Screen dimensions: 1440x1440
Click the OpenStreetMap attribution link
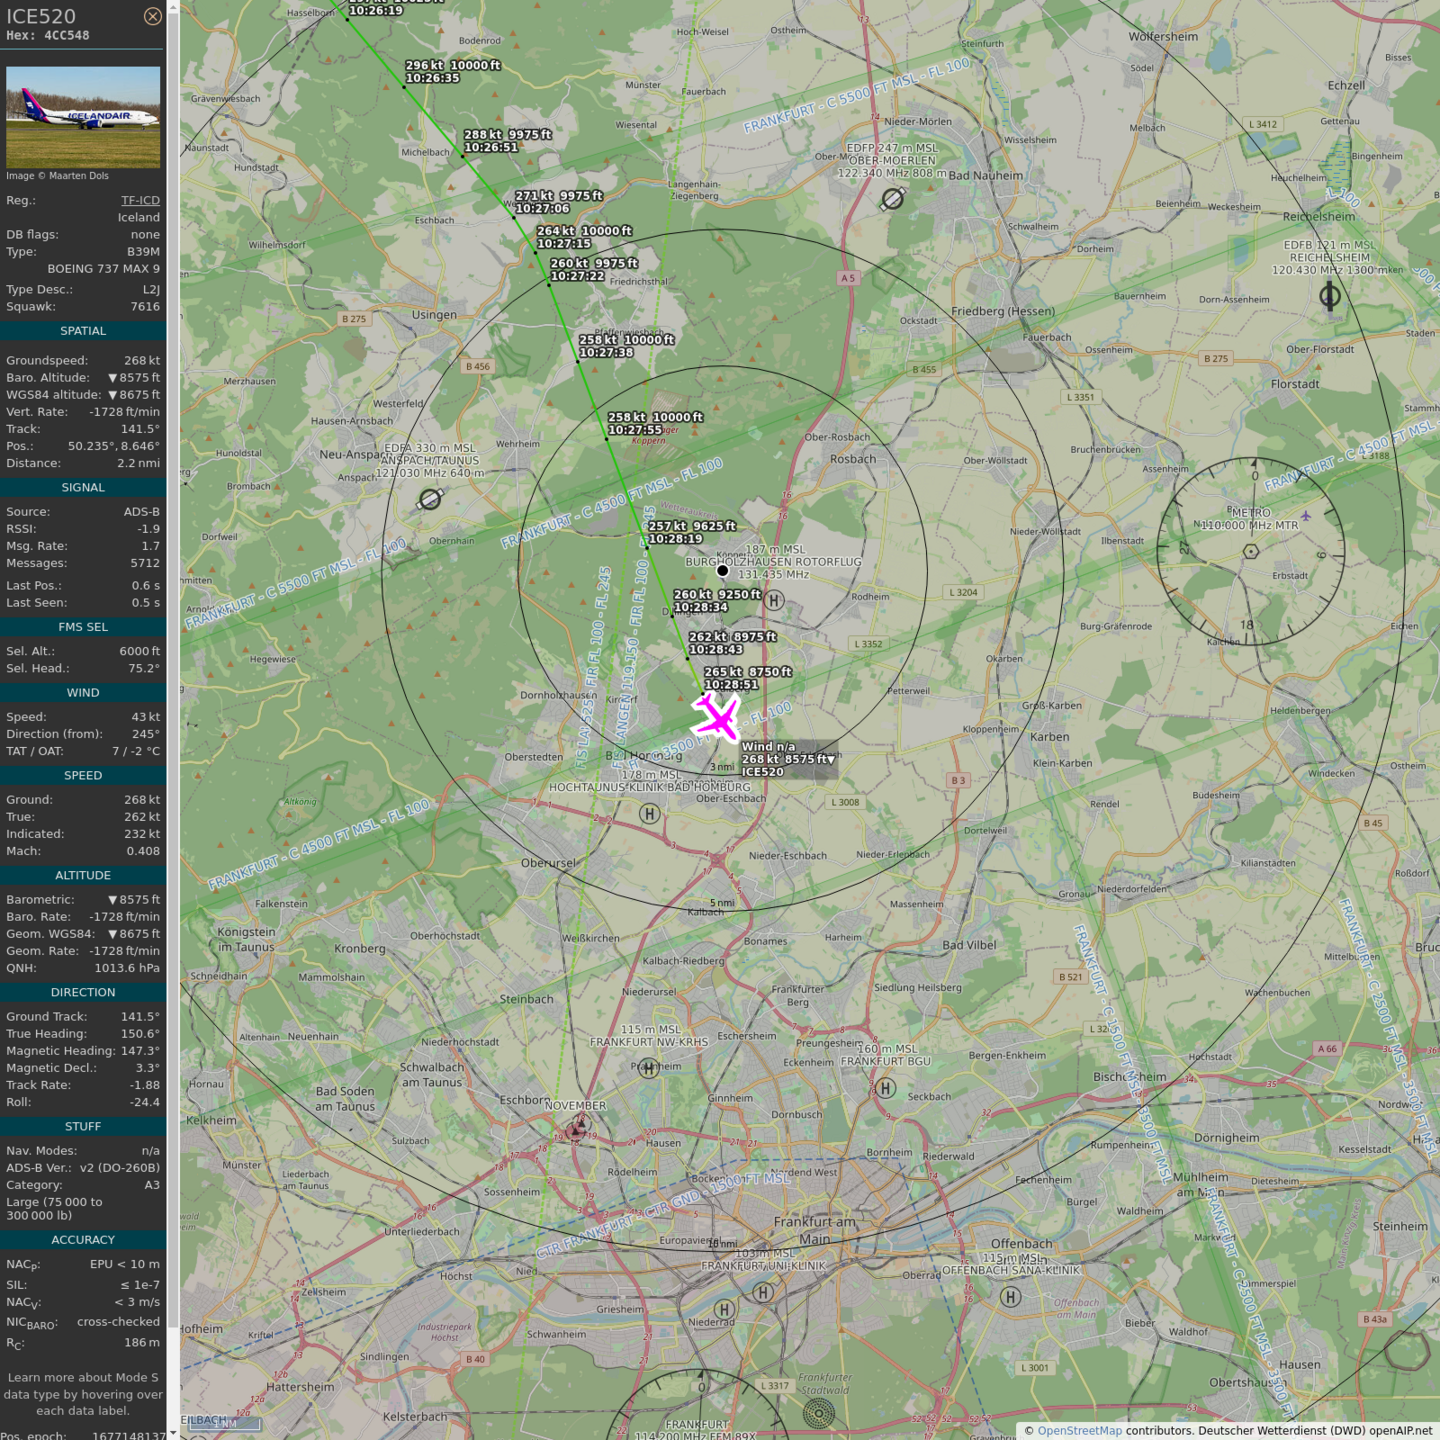tap(1079, 1431)
